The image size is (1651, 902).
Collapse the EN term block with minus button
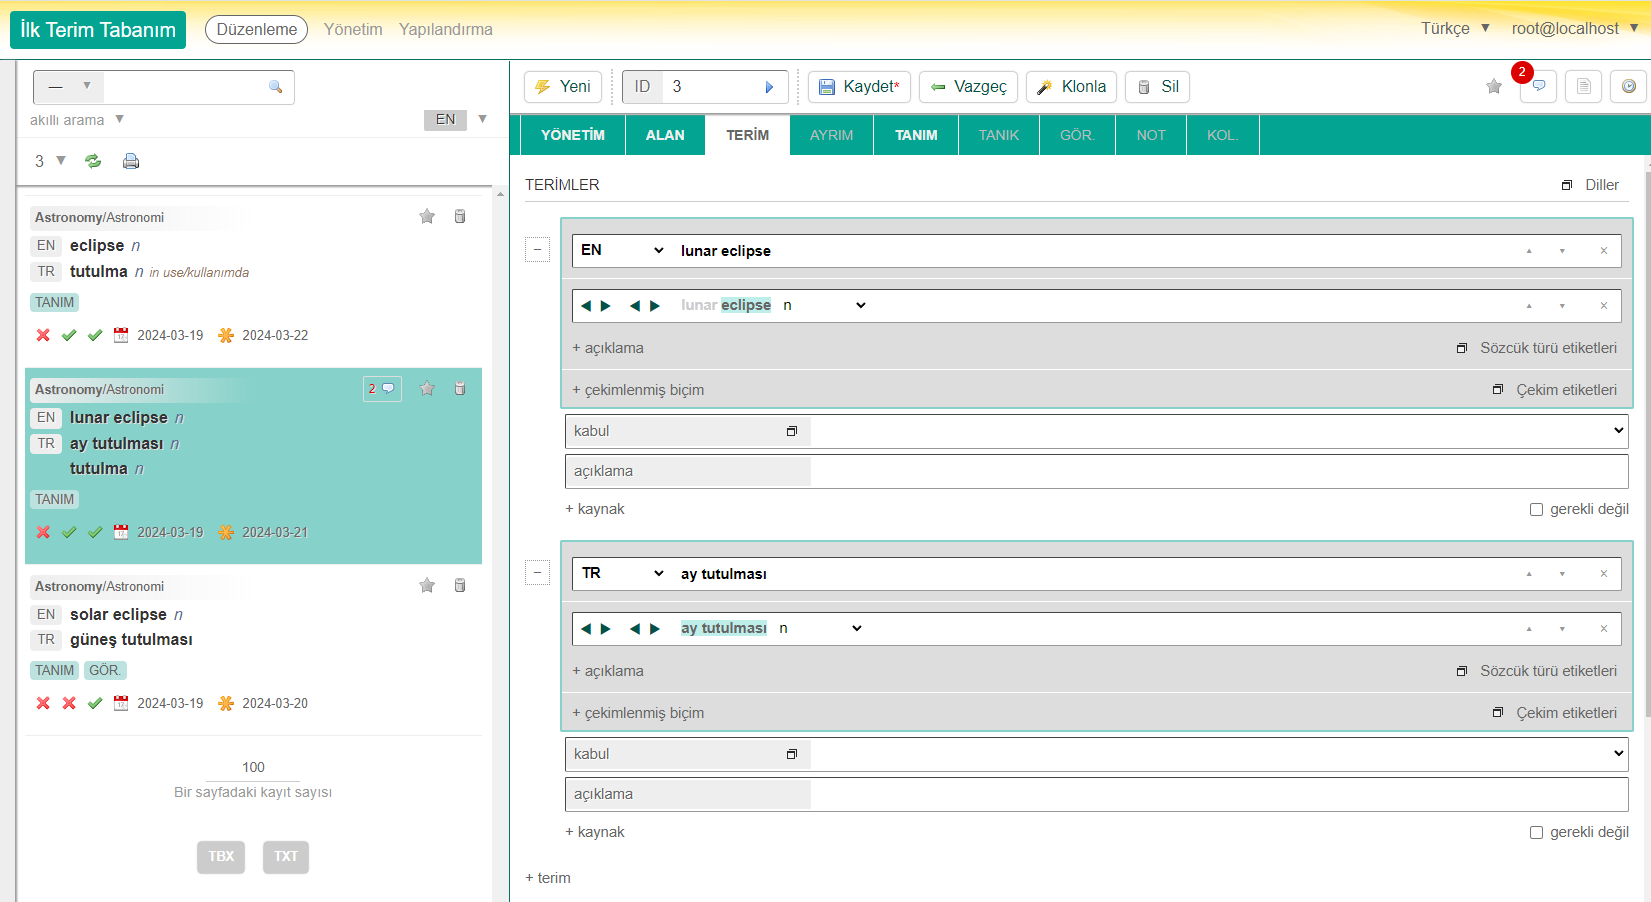538,250
